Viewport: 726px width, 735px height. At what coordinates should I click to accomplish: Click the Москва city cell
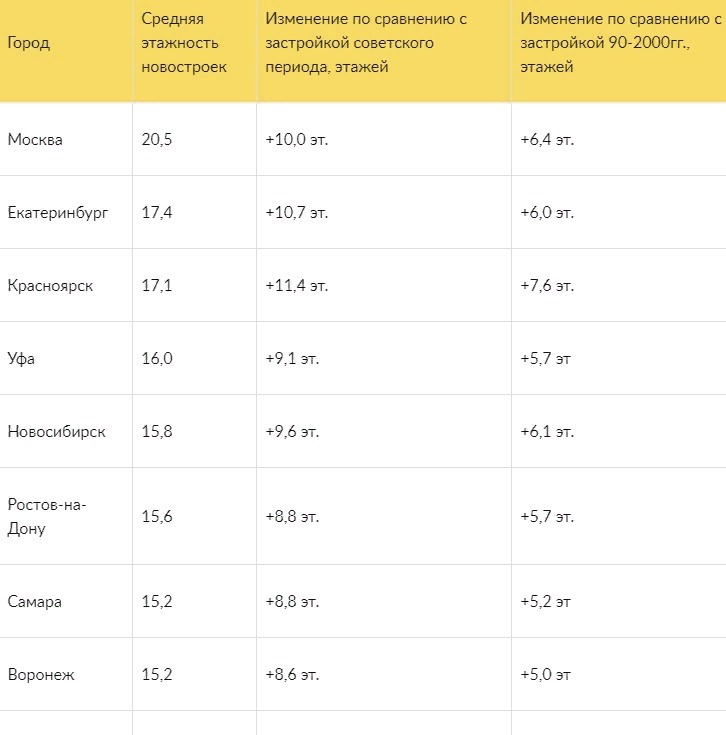(35, 140)
